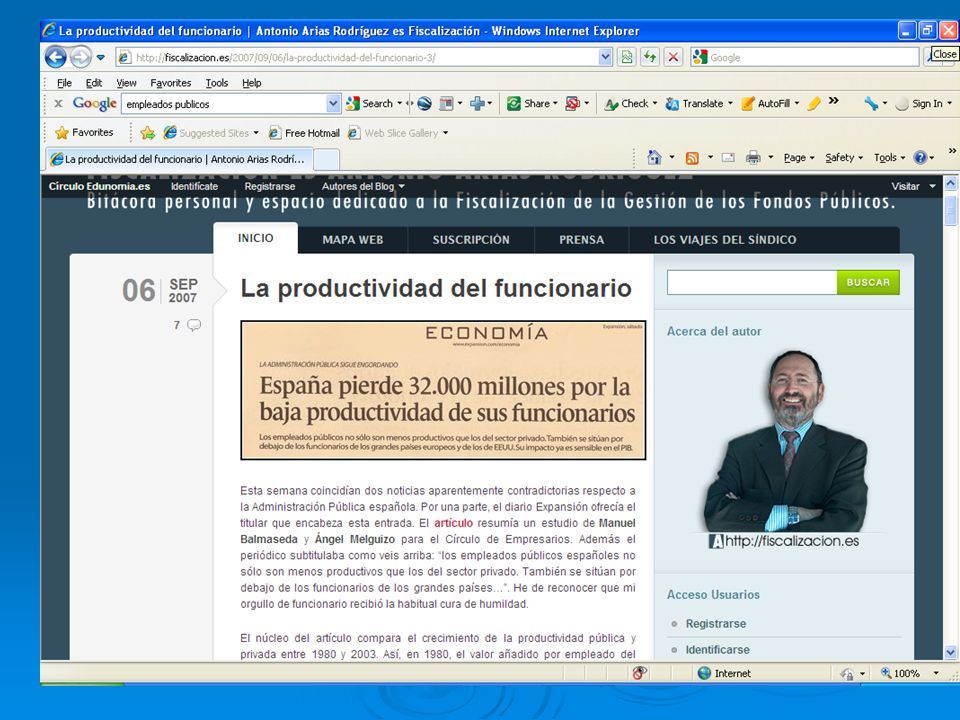
Task: Click the AutoFill button
Action: click(766, 103)
